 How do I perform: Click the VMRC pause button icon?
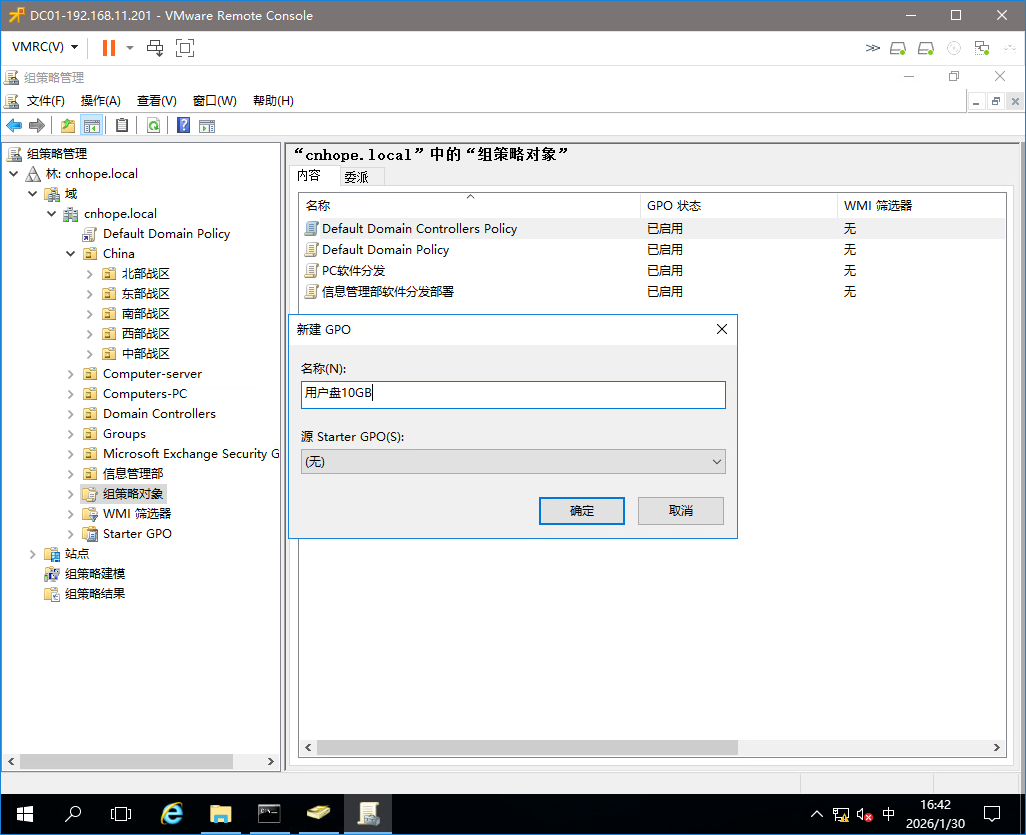coord(109,48)
